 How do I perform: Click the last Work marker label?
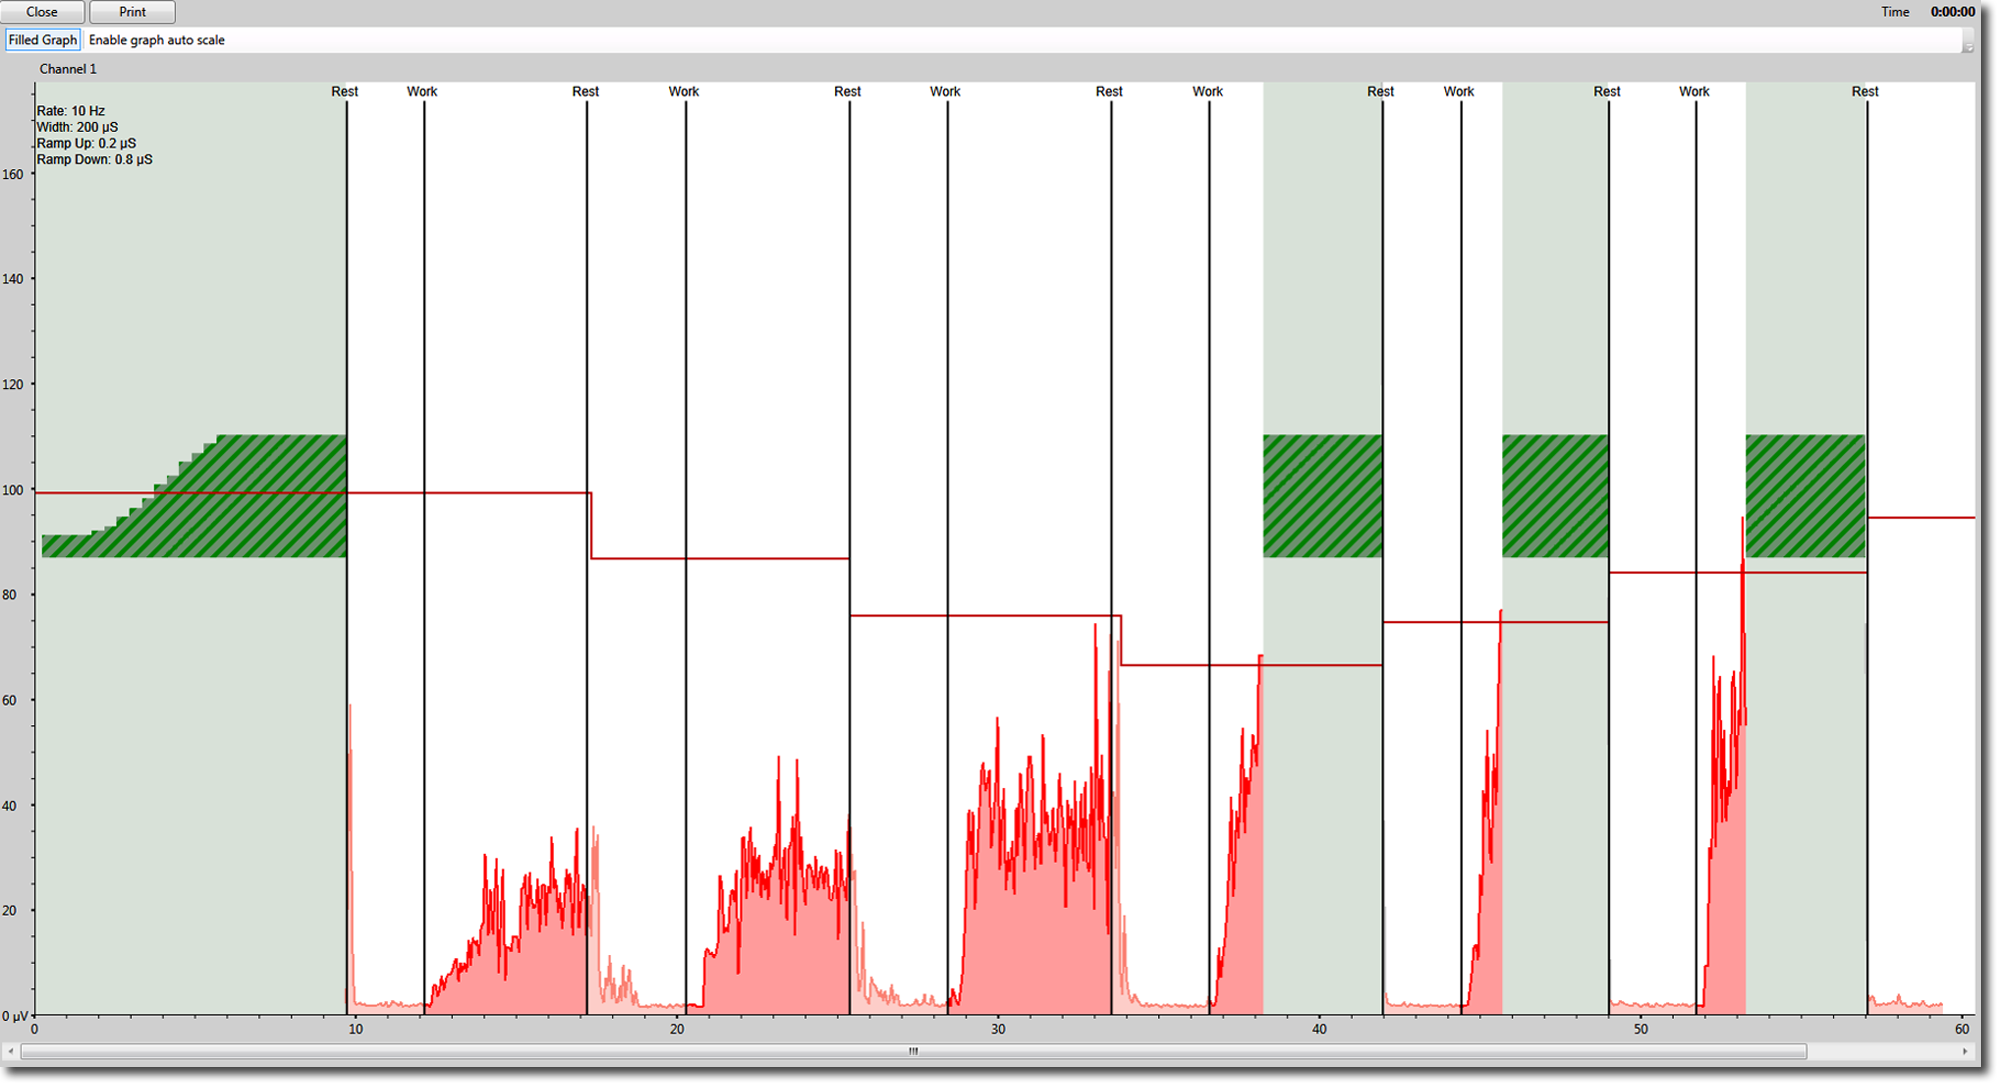[x=1694, y=92]
